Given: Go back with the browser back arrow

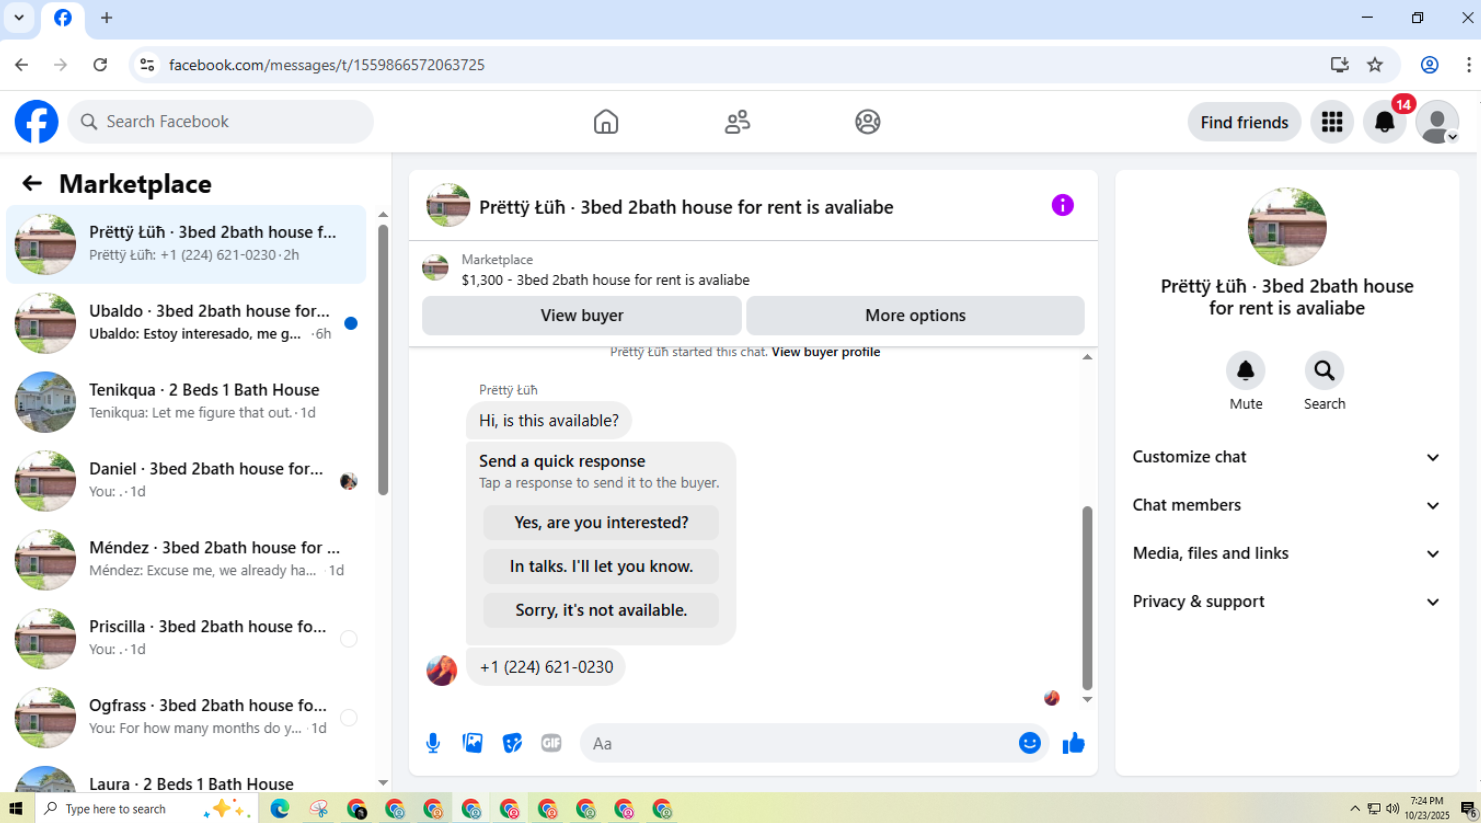Looking at the screenshot, I should point(21,65).
